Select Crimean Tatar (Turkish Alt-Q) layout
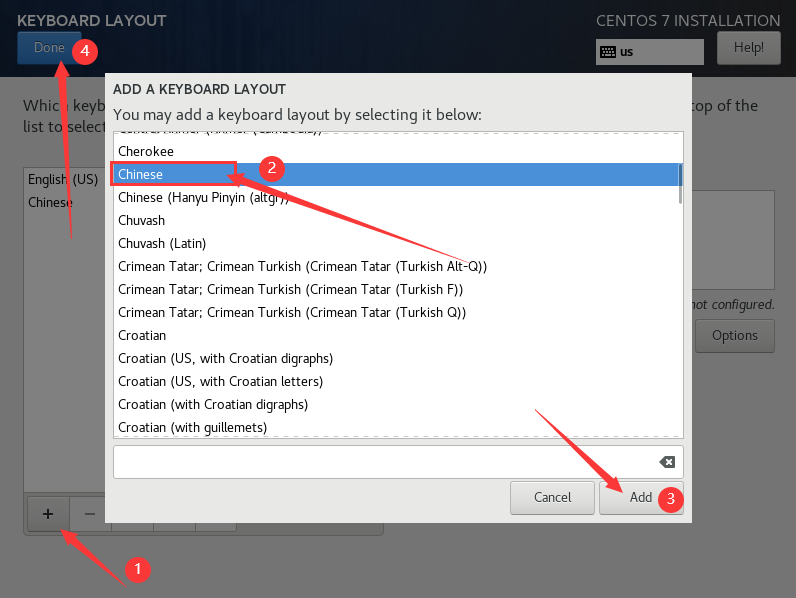 (302, 266)
